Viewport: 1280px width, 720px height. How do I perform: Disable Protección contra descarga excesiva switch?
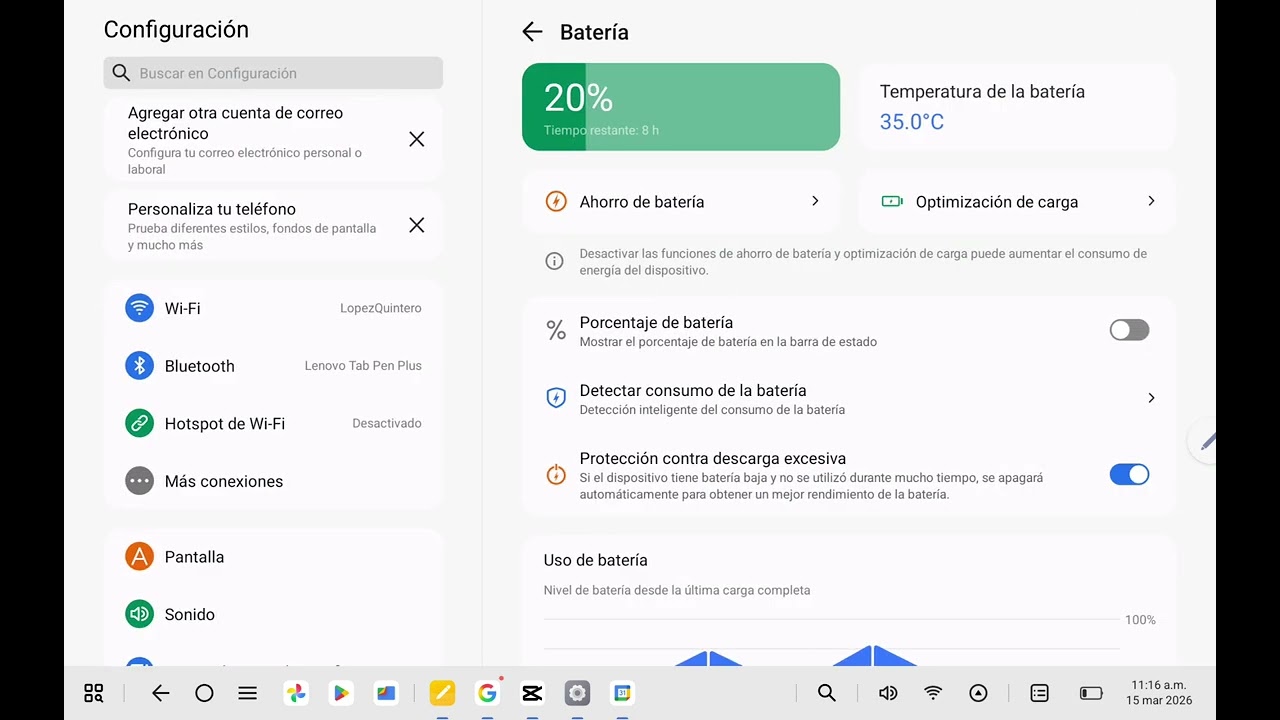coord(1129,475)
